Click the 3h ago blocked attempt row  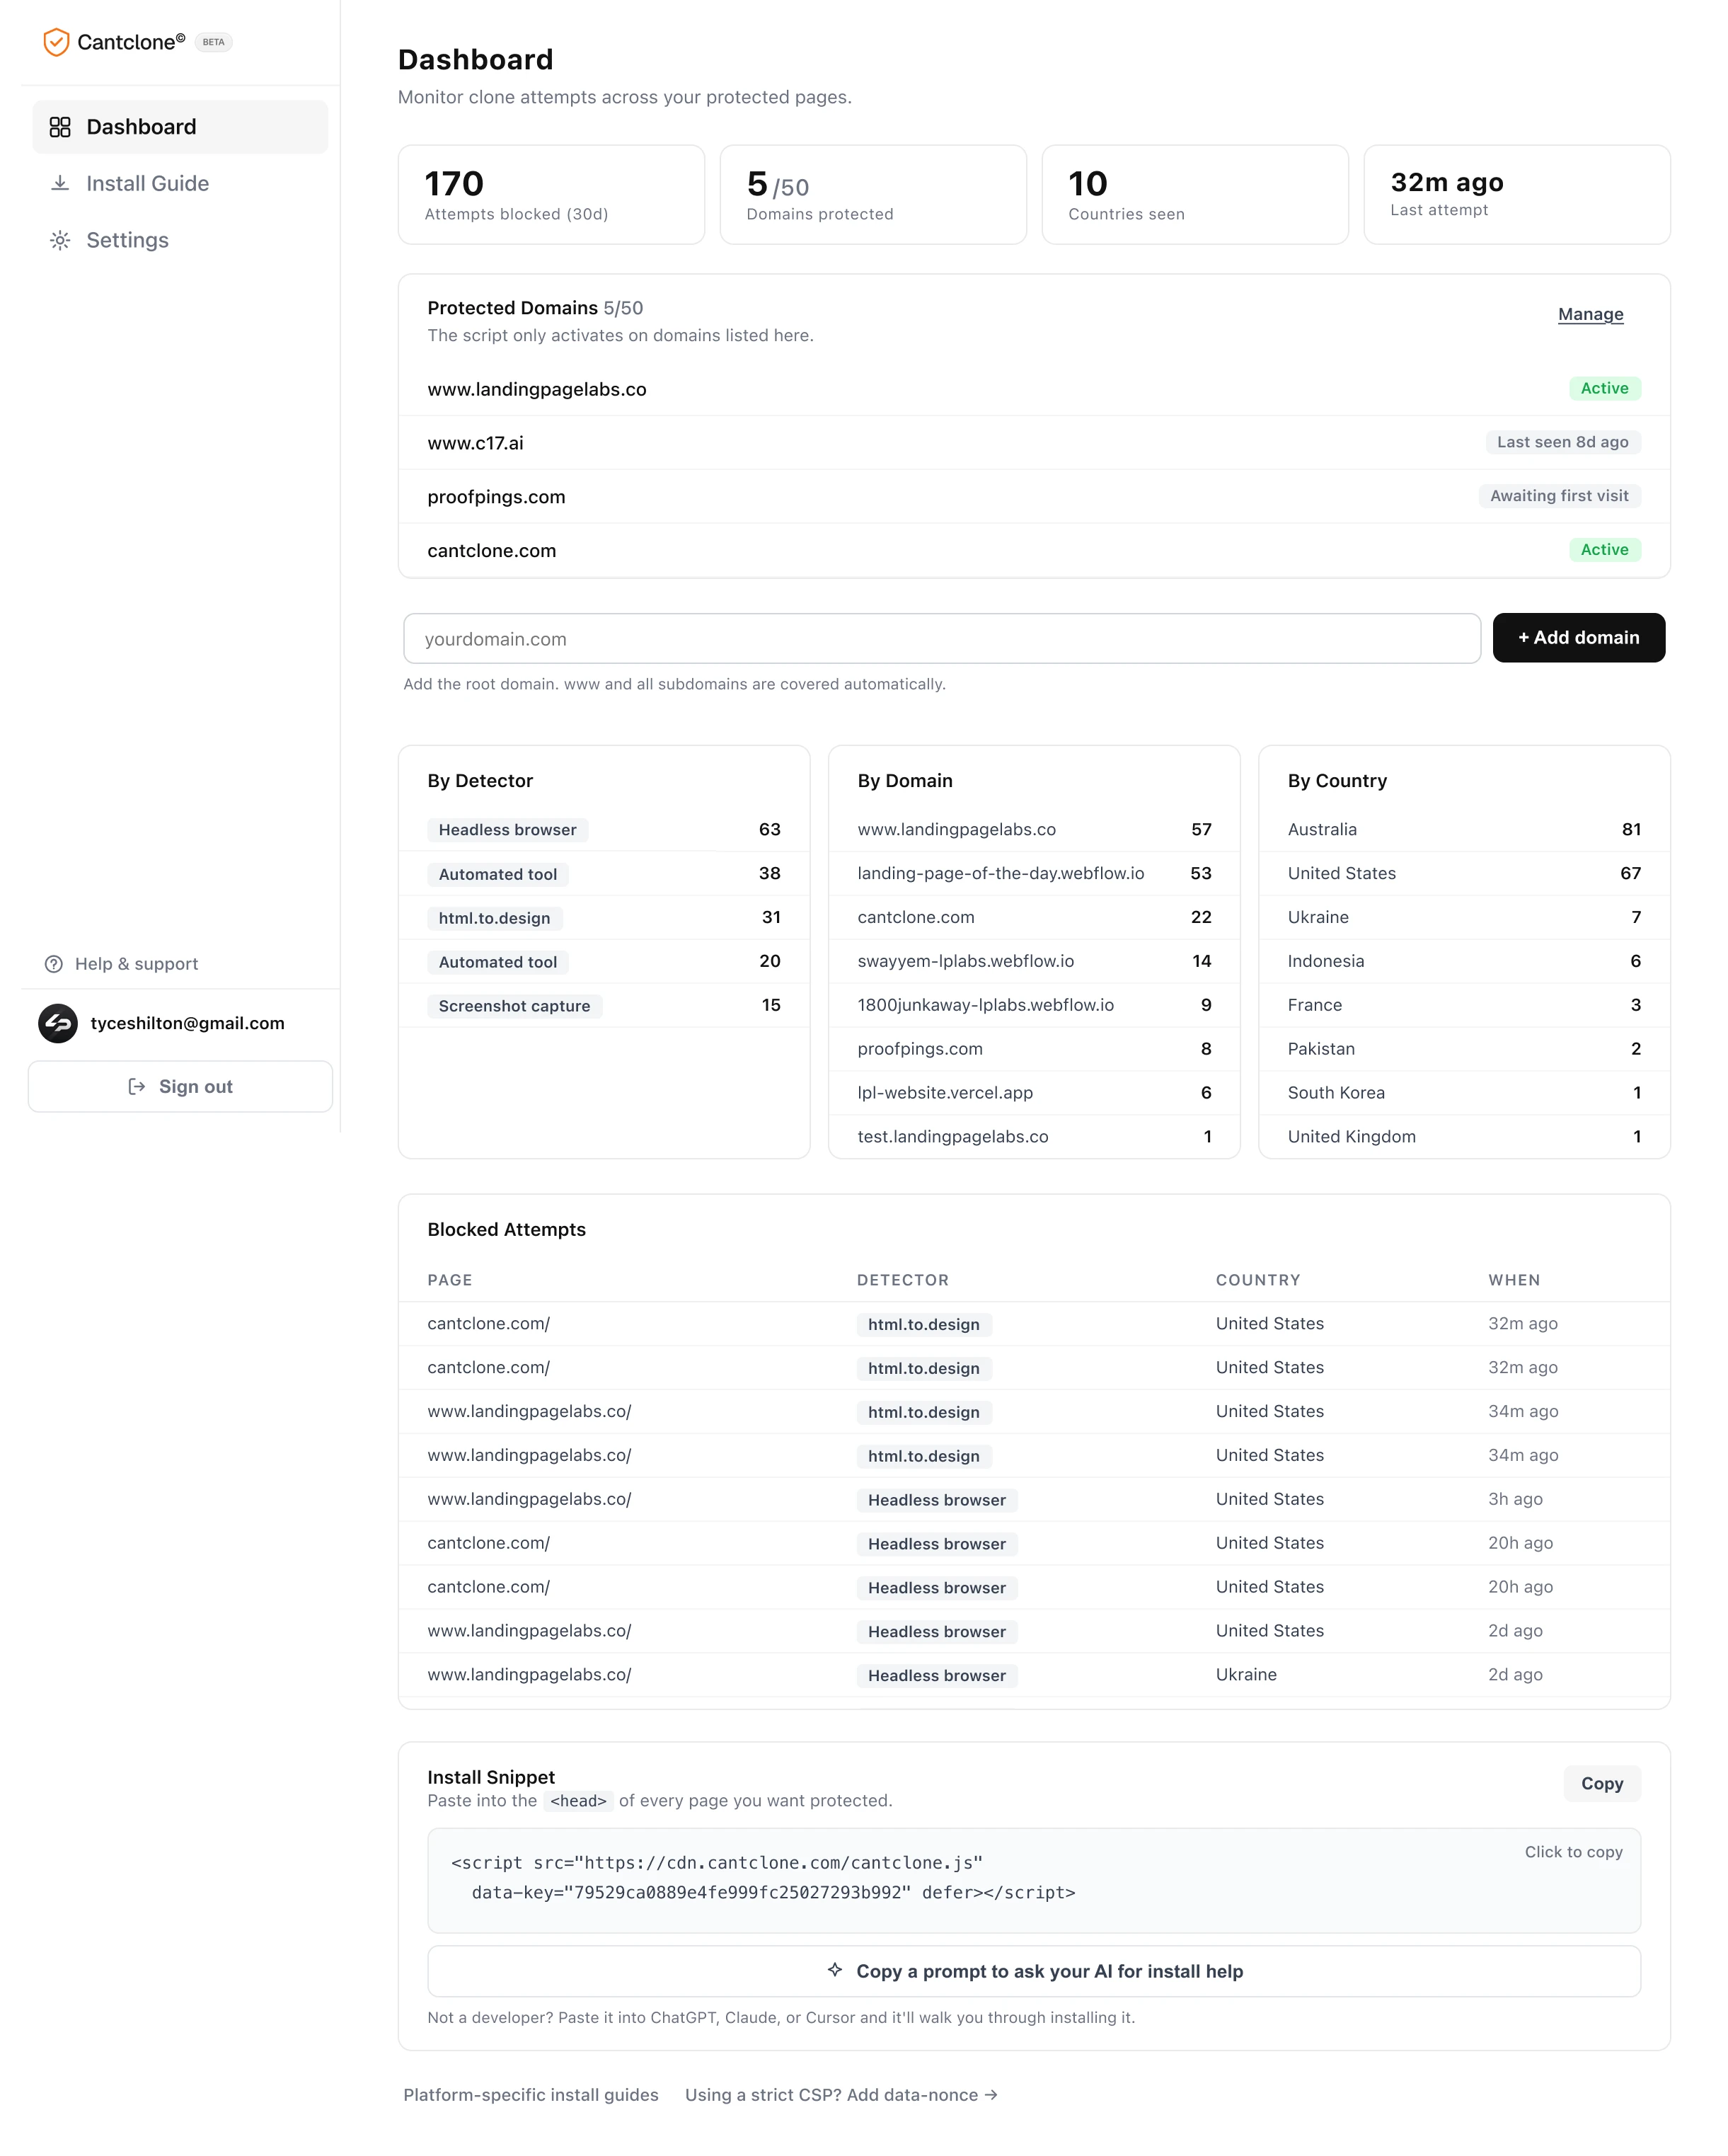coord(1034,1499)
